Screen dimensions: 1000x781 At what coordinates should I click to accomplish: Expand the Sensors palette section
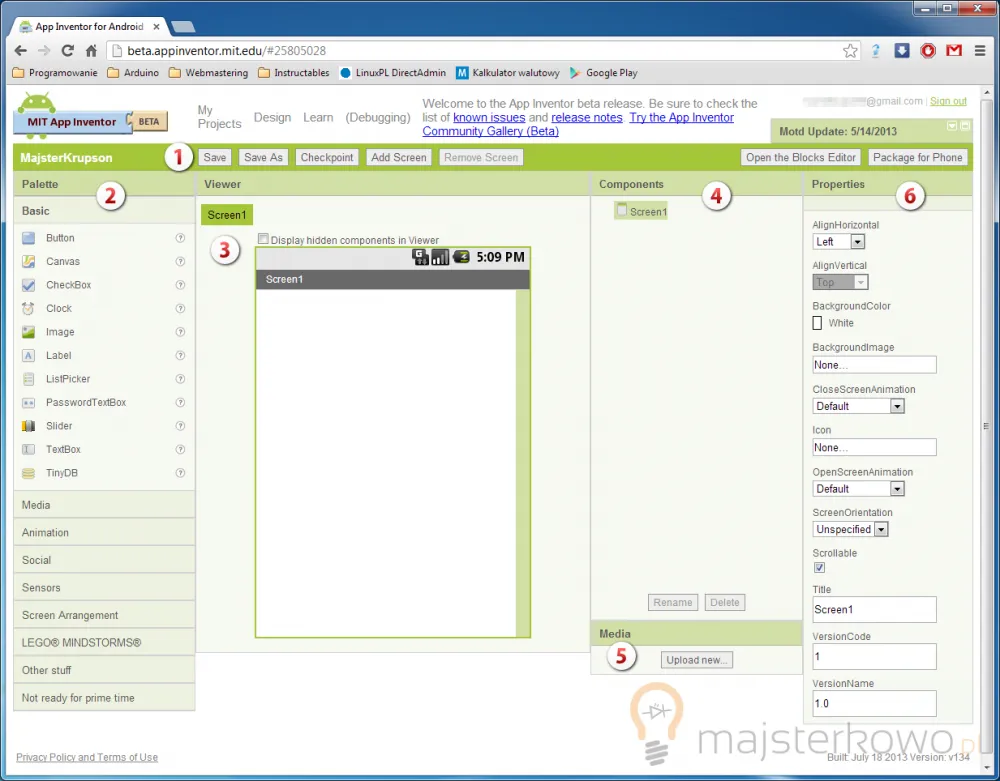tap(104, 588)
